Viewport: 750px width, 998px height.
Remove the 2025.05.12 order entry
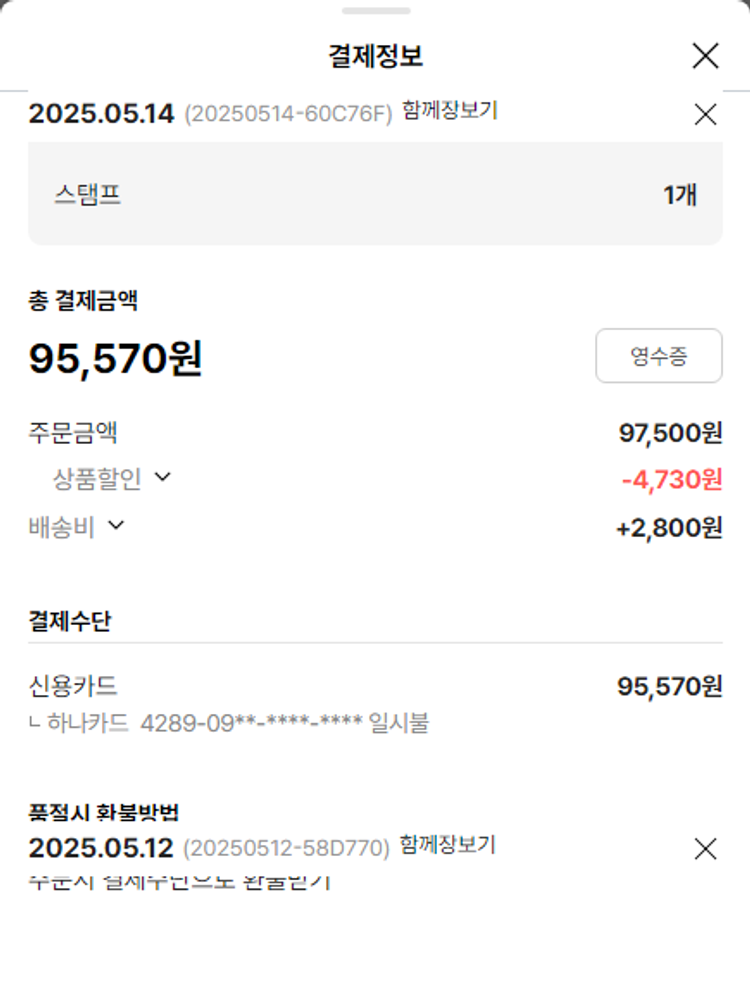pos(705,849)
